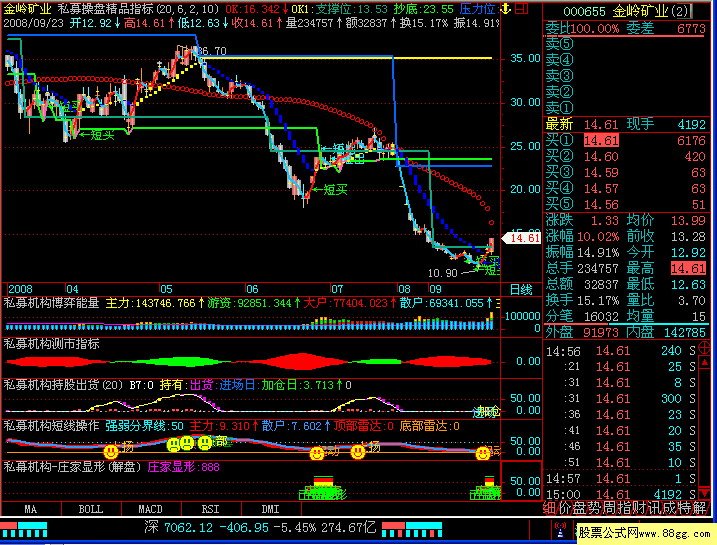Open the 解 tab in side panel
The image size is (717, 545).
[x=700, y=508]
